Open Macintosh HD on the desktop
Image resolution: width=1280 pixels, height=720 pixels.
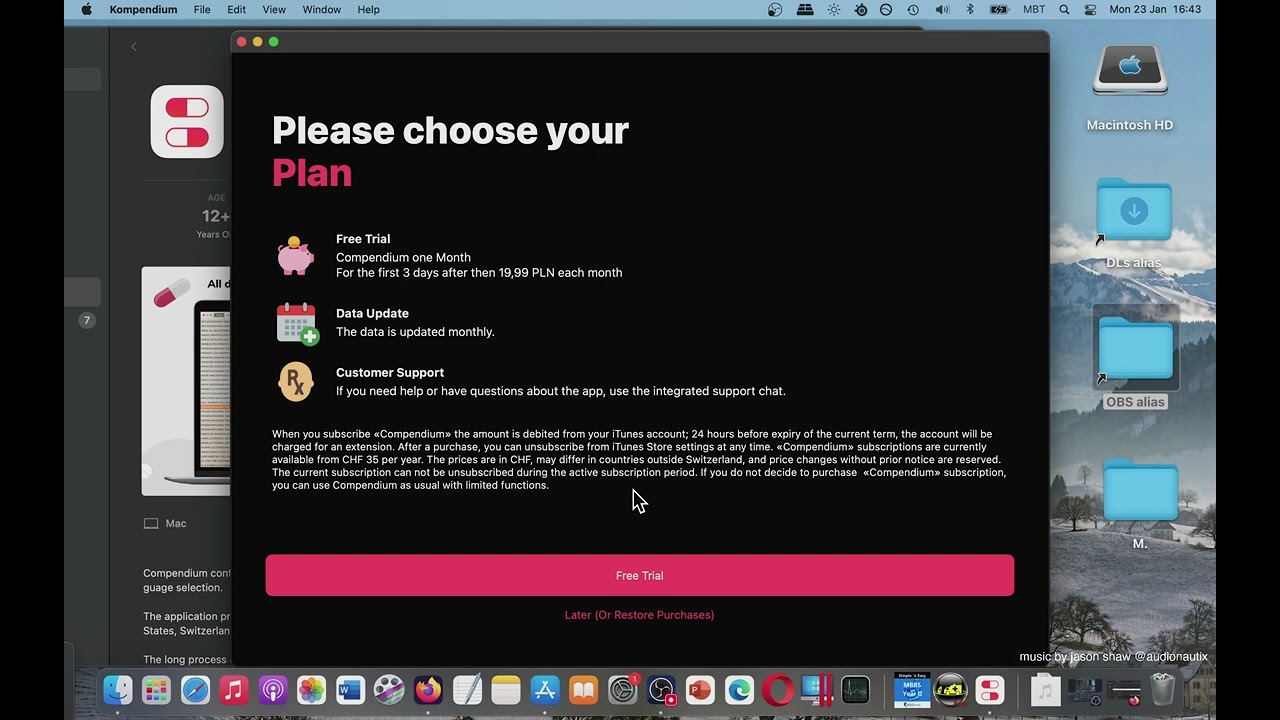click(1130, 72)
